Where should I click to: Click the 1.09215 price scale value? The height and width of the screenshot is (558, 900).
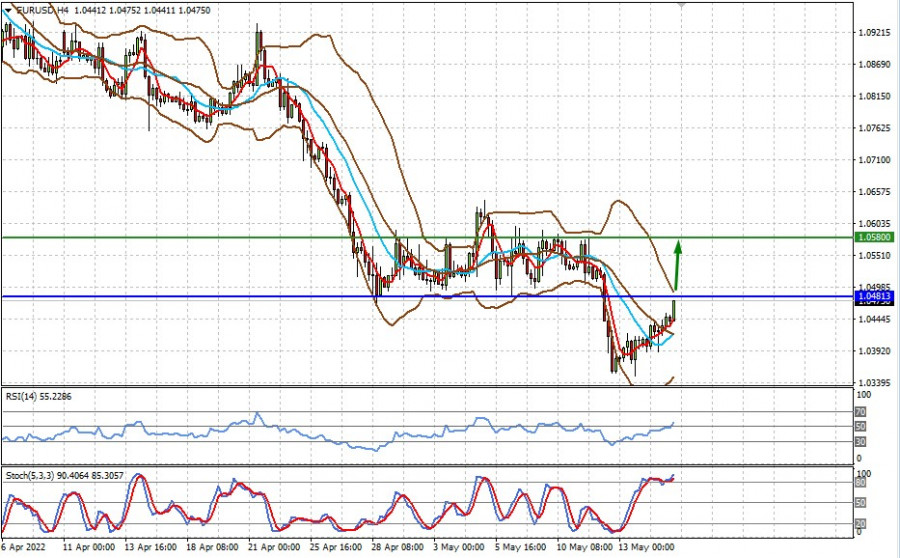pos(874,32)
